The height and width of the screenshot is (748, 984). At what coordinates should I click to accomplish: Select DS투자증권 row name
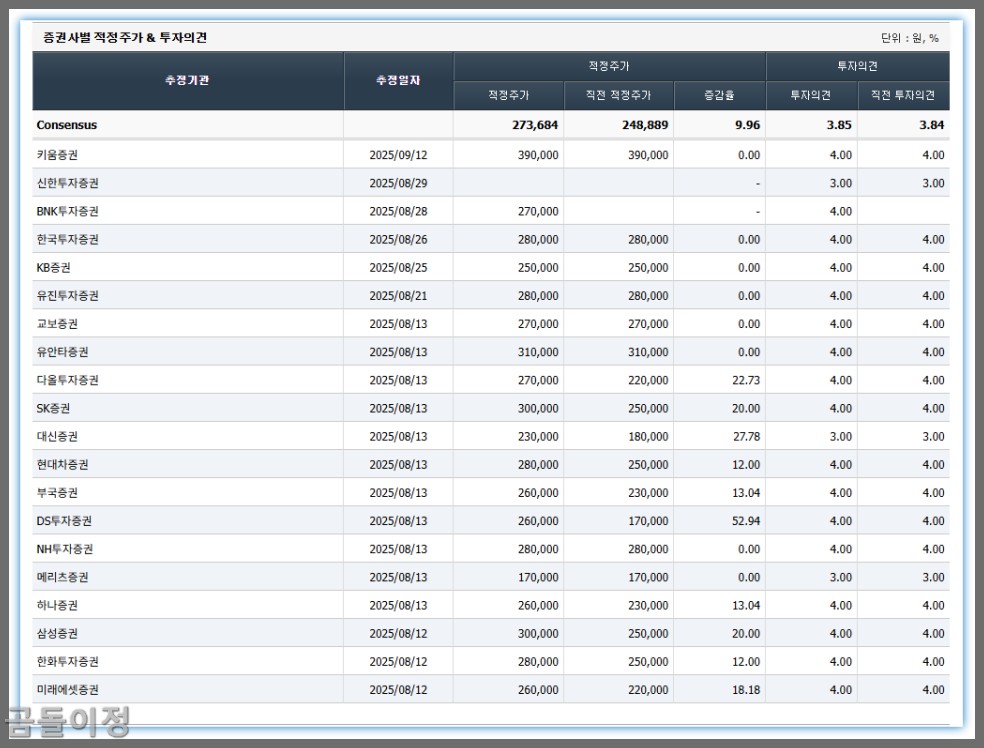[64, 521]
